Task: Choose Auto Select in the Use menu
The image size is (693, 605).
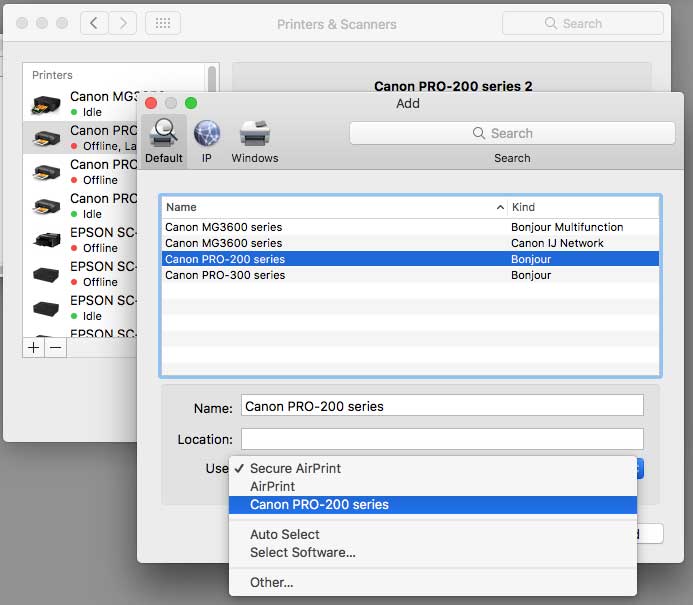Action: 433,534
